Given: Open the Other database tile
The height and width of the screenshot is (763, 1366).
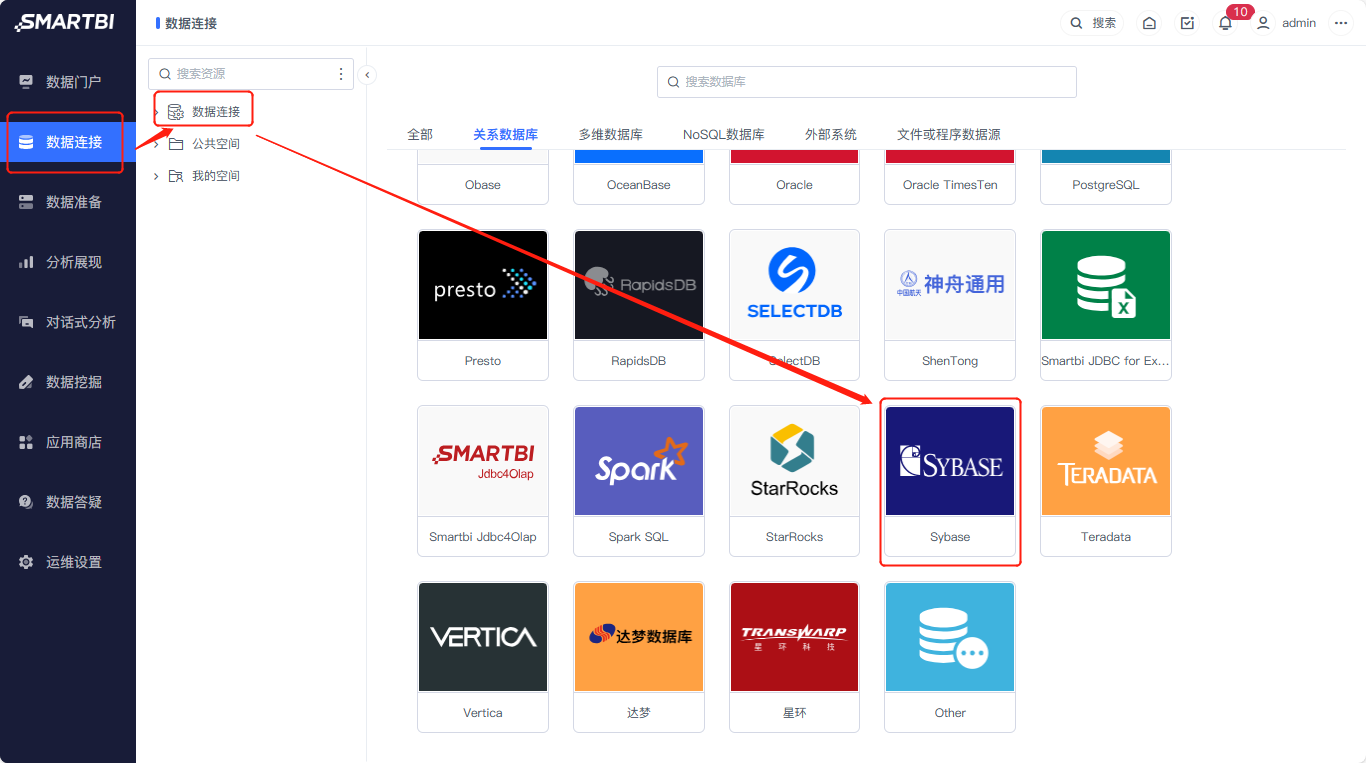Looking at the screenshot, I should (950, 657).
